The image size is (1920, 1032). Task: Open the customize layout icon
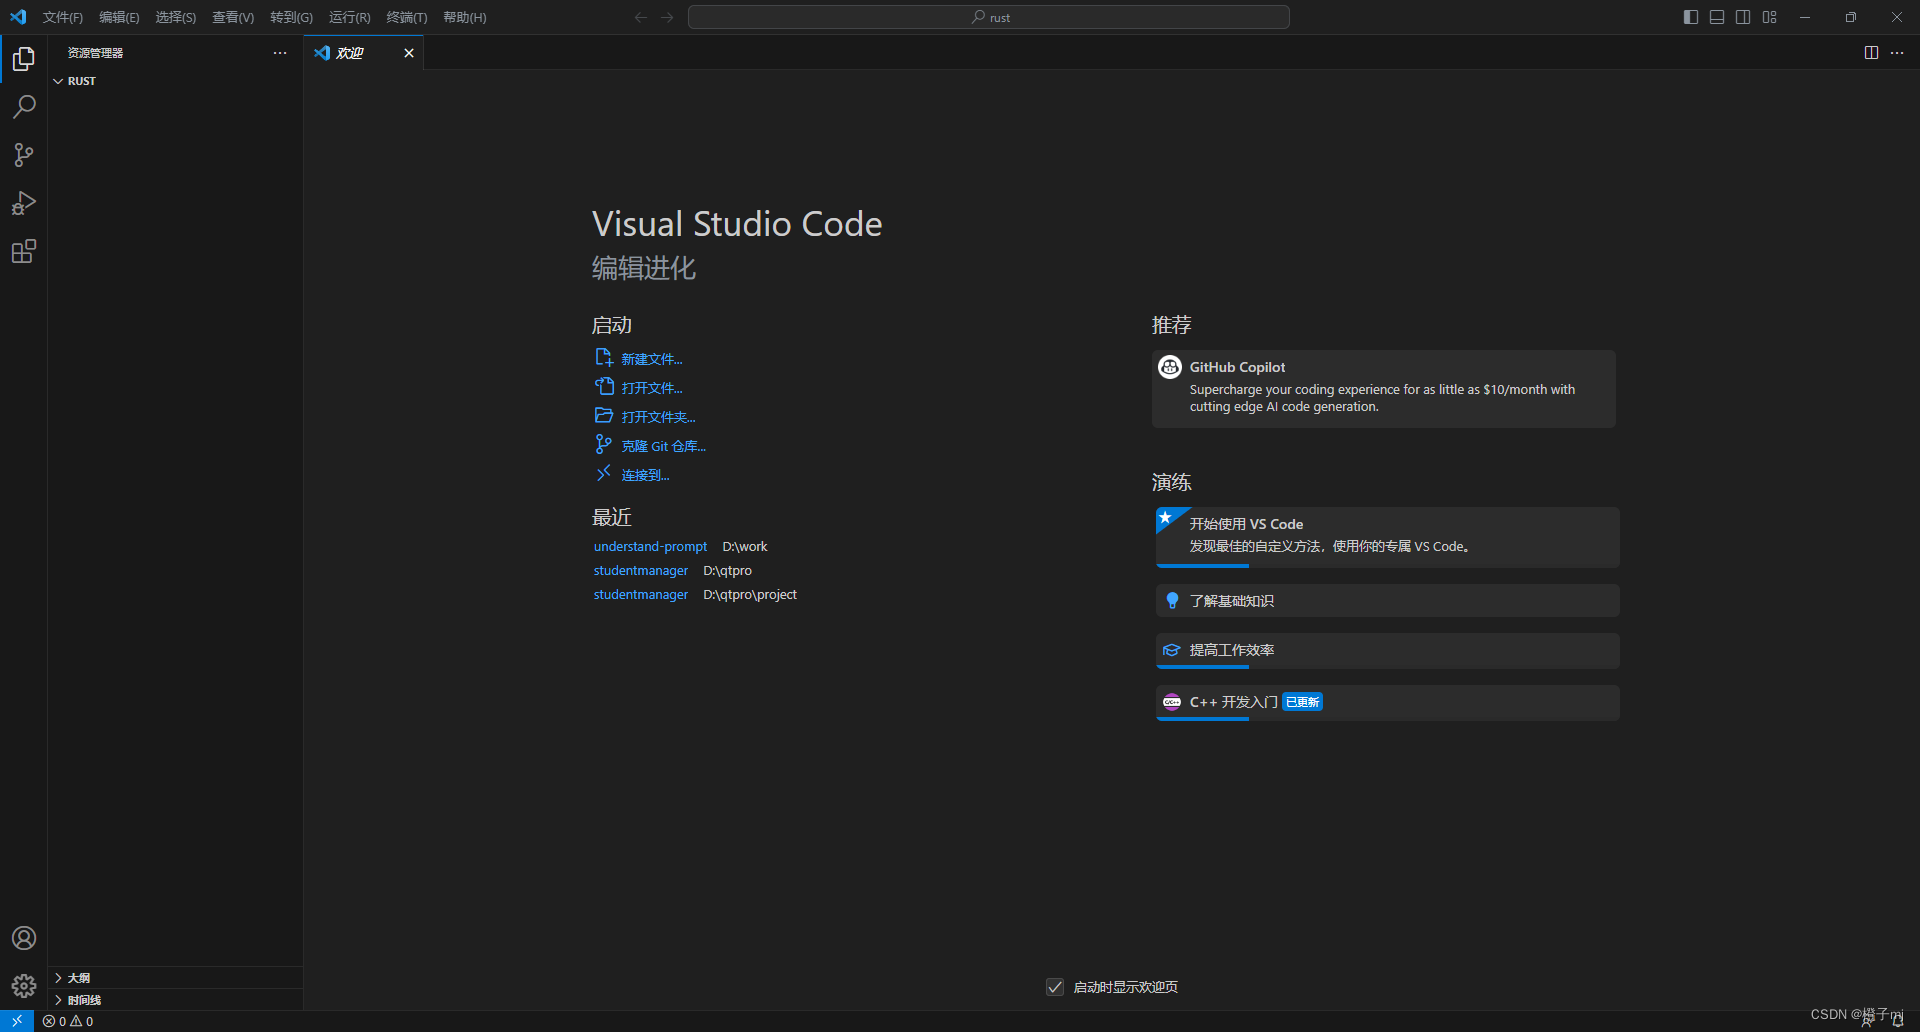click(1770, 17)
